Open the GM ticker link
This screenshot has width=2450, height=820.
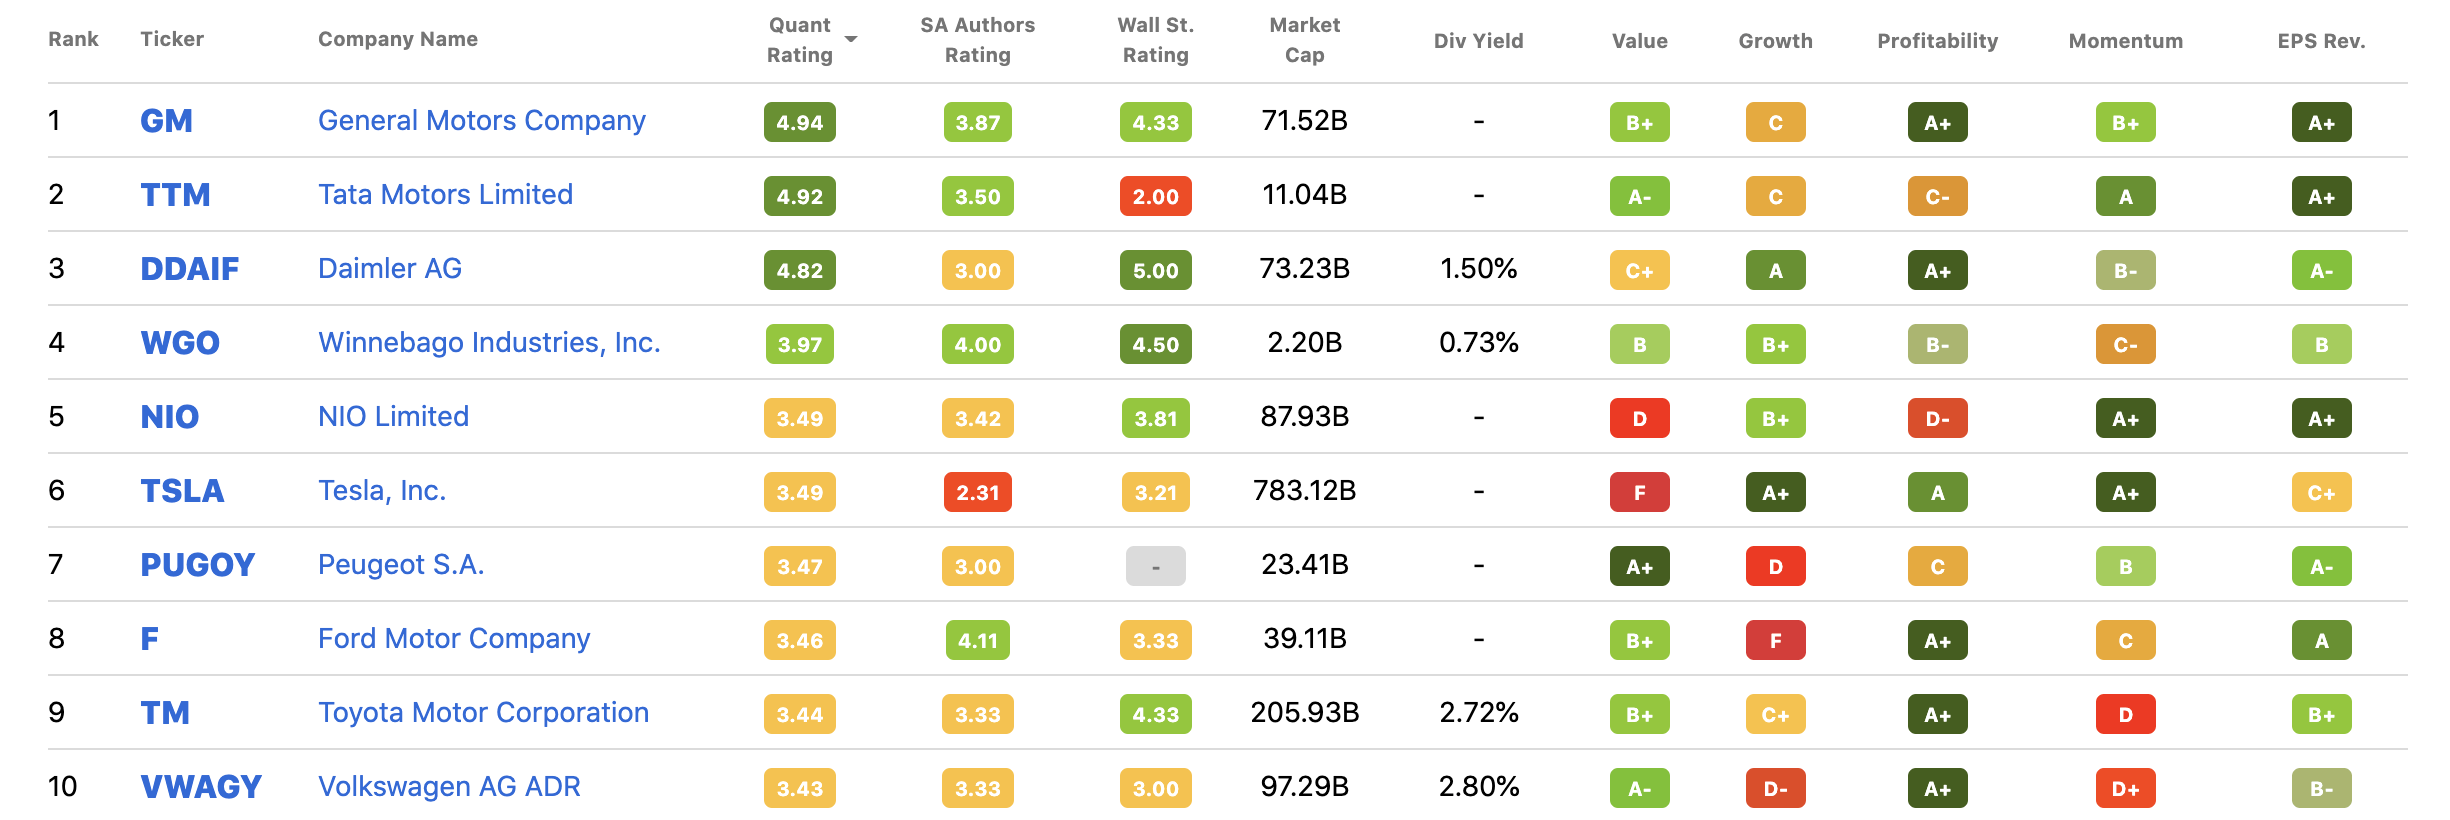click(166, 121)
